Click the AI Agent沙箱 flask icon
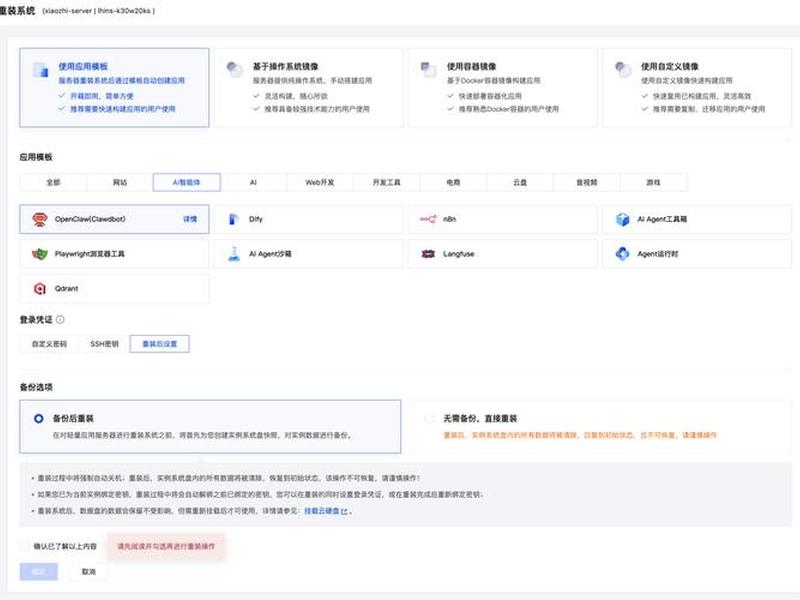 pyautogui.click(x=234, y=254)
